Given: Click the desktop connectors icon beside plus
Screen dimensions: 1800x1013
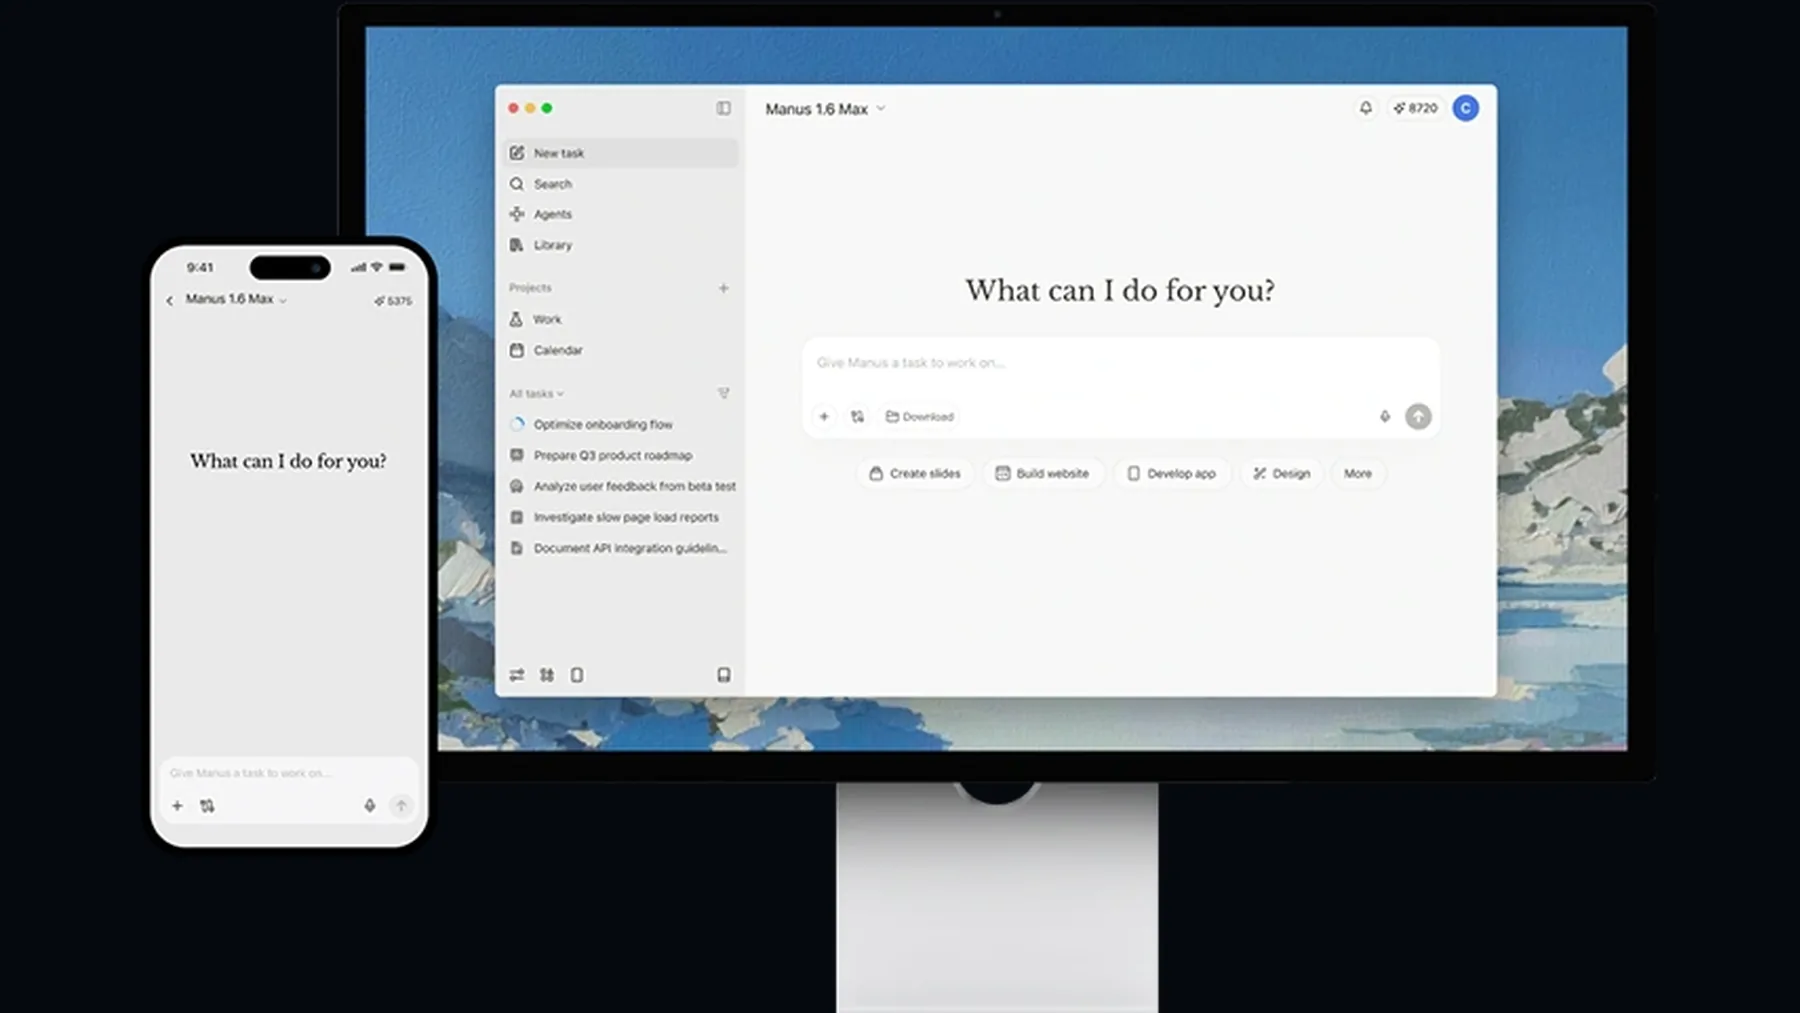Looking at the screenshot, I should [857, 416].
